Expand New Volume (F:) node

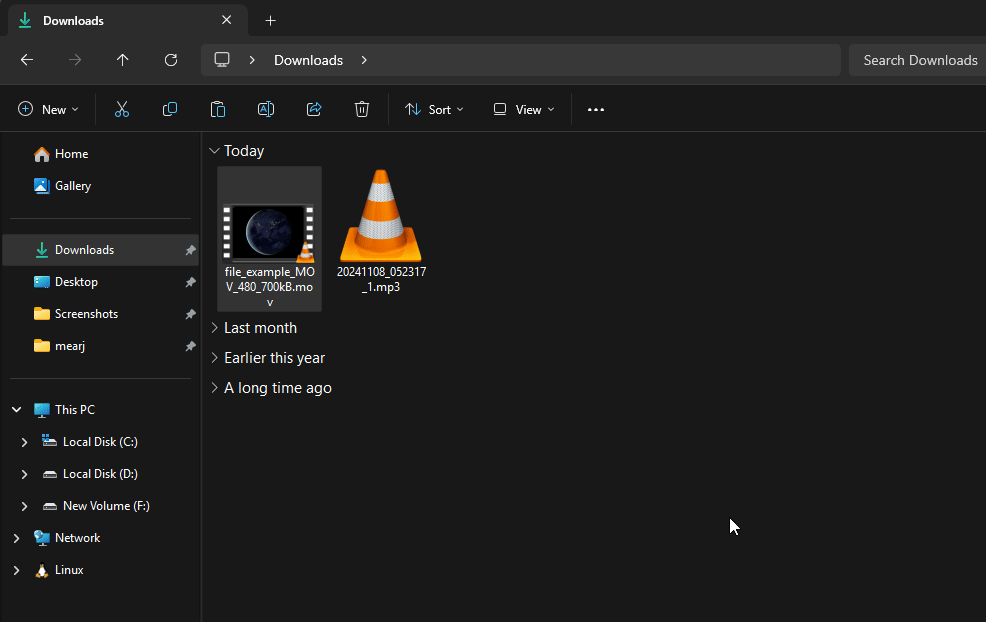[25, 506]
